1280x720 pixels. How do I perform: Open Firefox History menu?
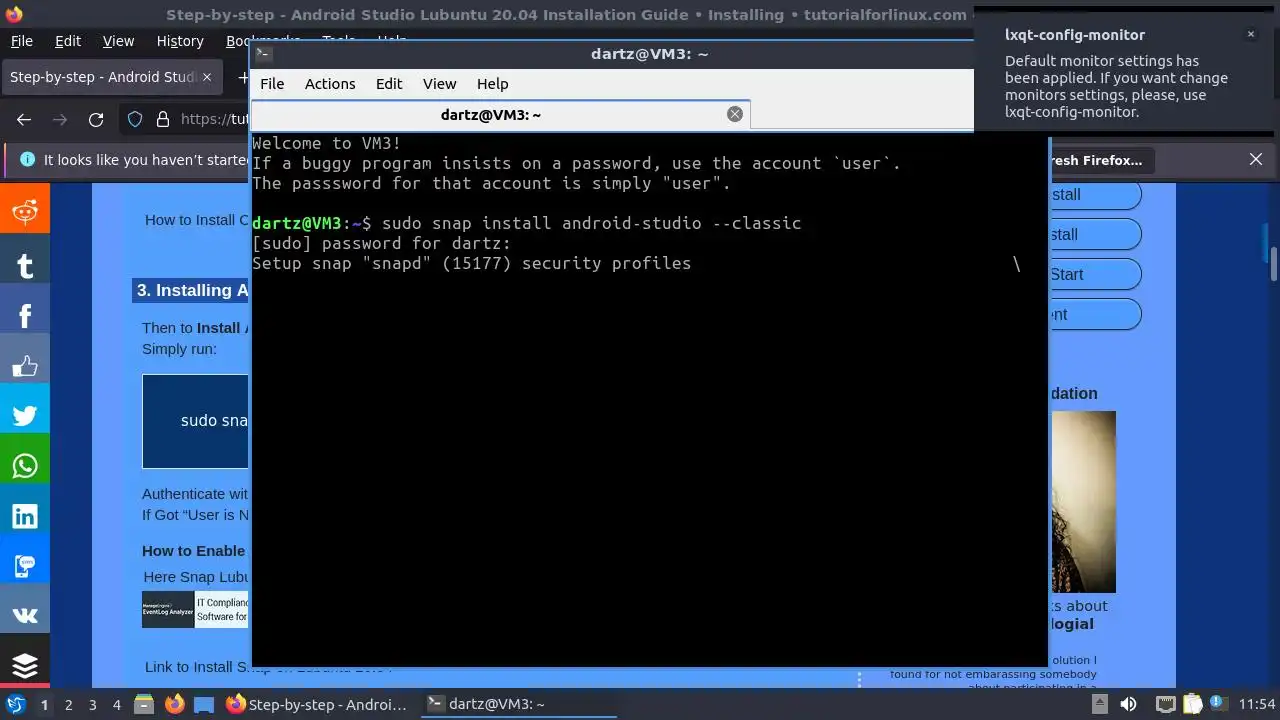[180, 41]
